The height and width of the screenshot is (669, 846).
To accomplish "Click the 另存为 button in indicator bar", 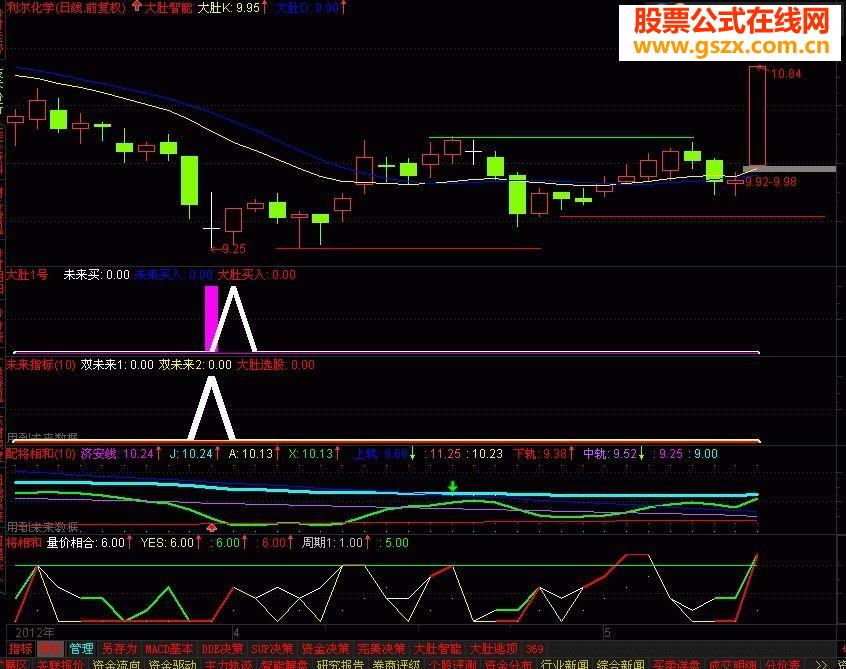I will pyautogui.click(x=119, y=648).
